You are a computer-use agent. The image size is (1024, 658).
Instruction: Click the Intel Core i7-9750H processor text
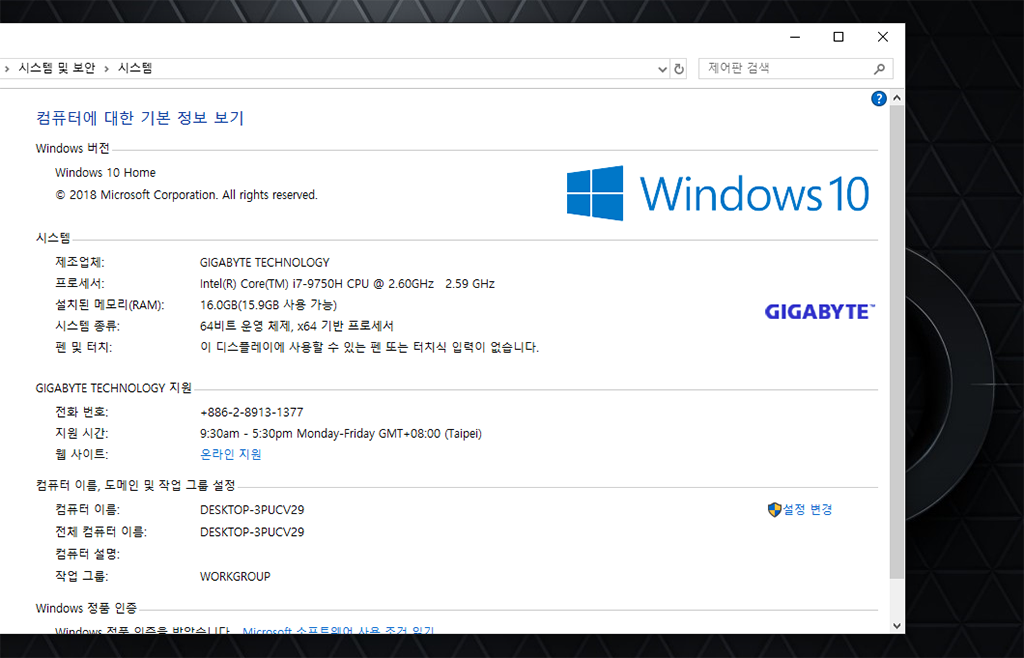click(347, 284)
